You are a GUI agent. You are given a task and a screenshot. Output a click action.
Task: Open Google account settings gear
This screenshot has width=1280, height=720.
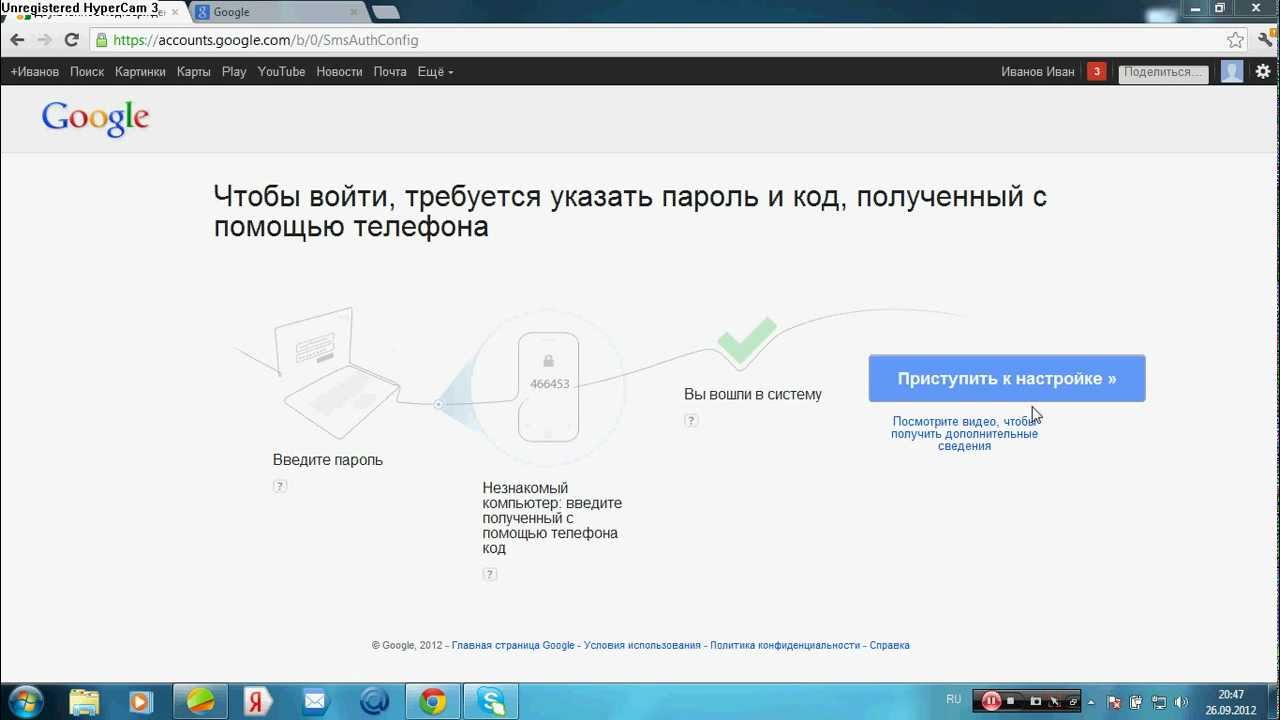[1263, 72]
